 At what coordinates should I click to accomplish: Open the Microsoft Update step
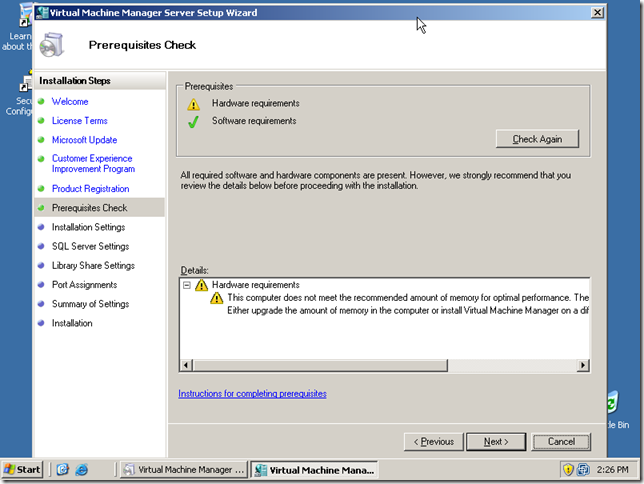tap(84, 140)
